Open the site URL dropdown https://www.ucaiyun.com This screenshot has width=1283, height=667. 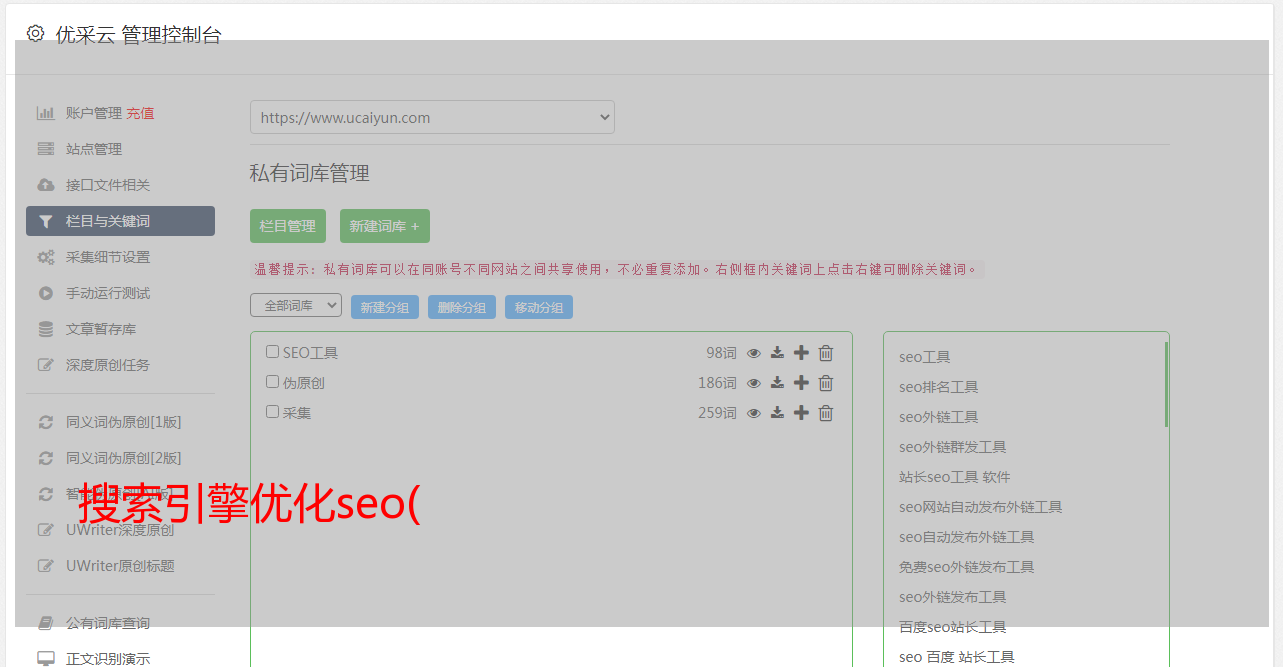432,117
